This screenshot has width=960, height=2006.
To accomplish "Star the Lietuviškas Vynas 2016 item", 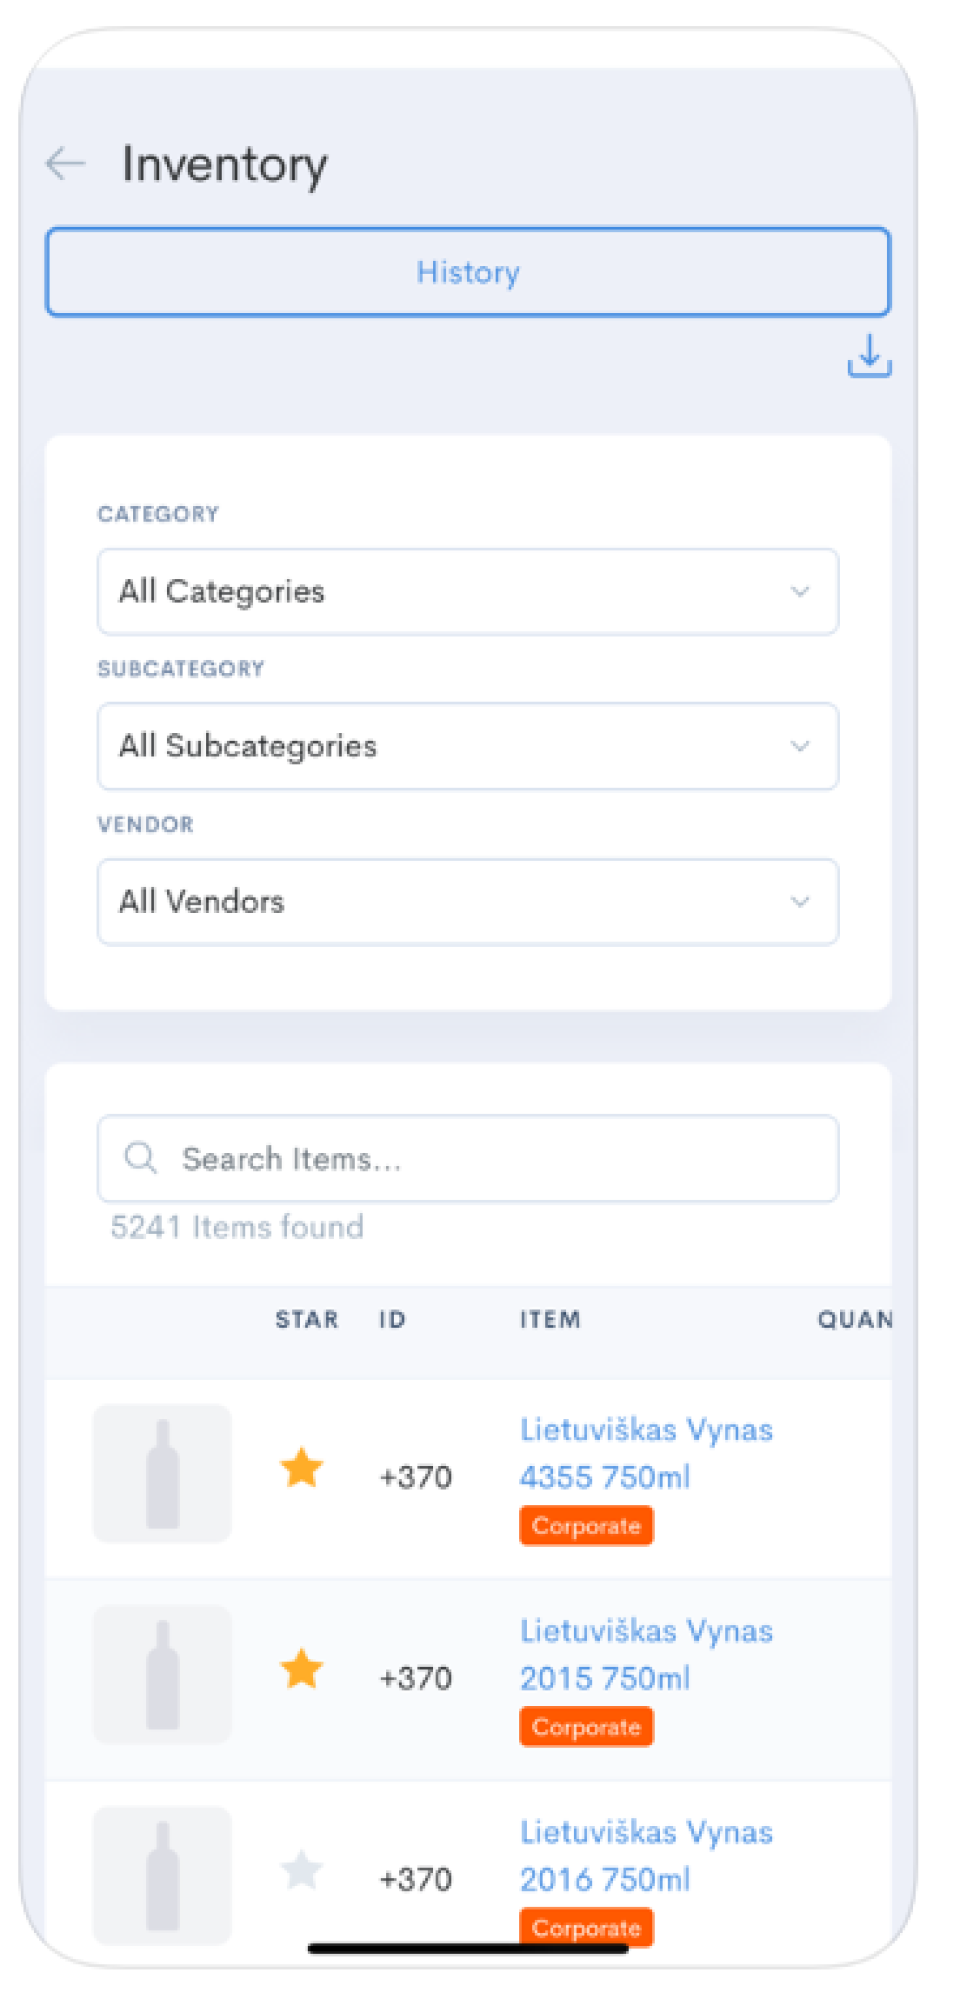I will (302, 1871).
